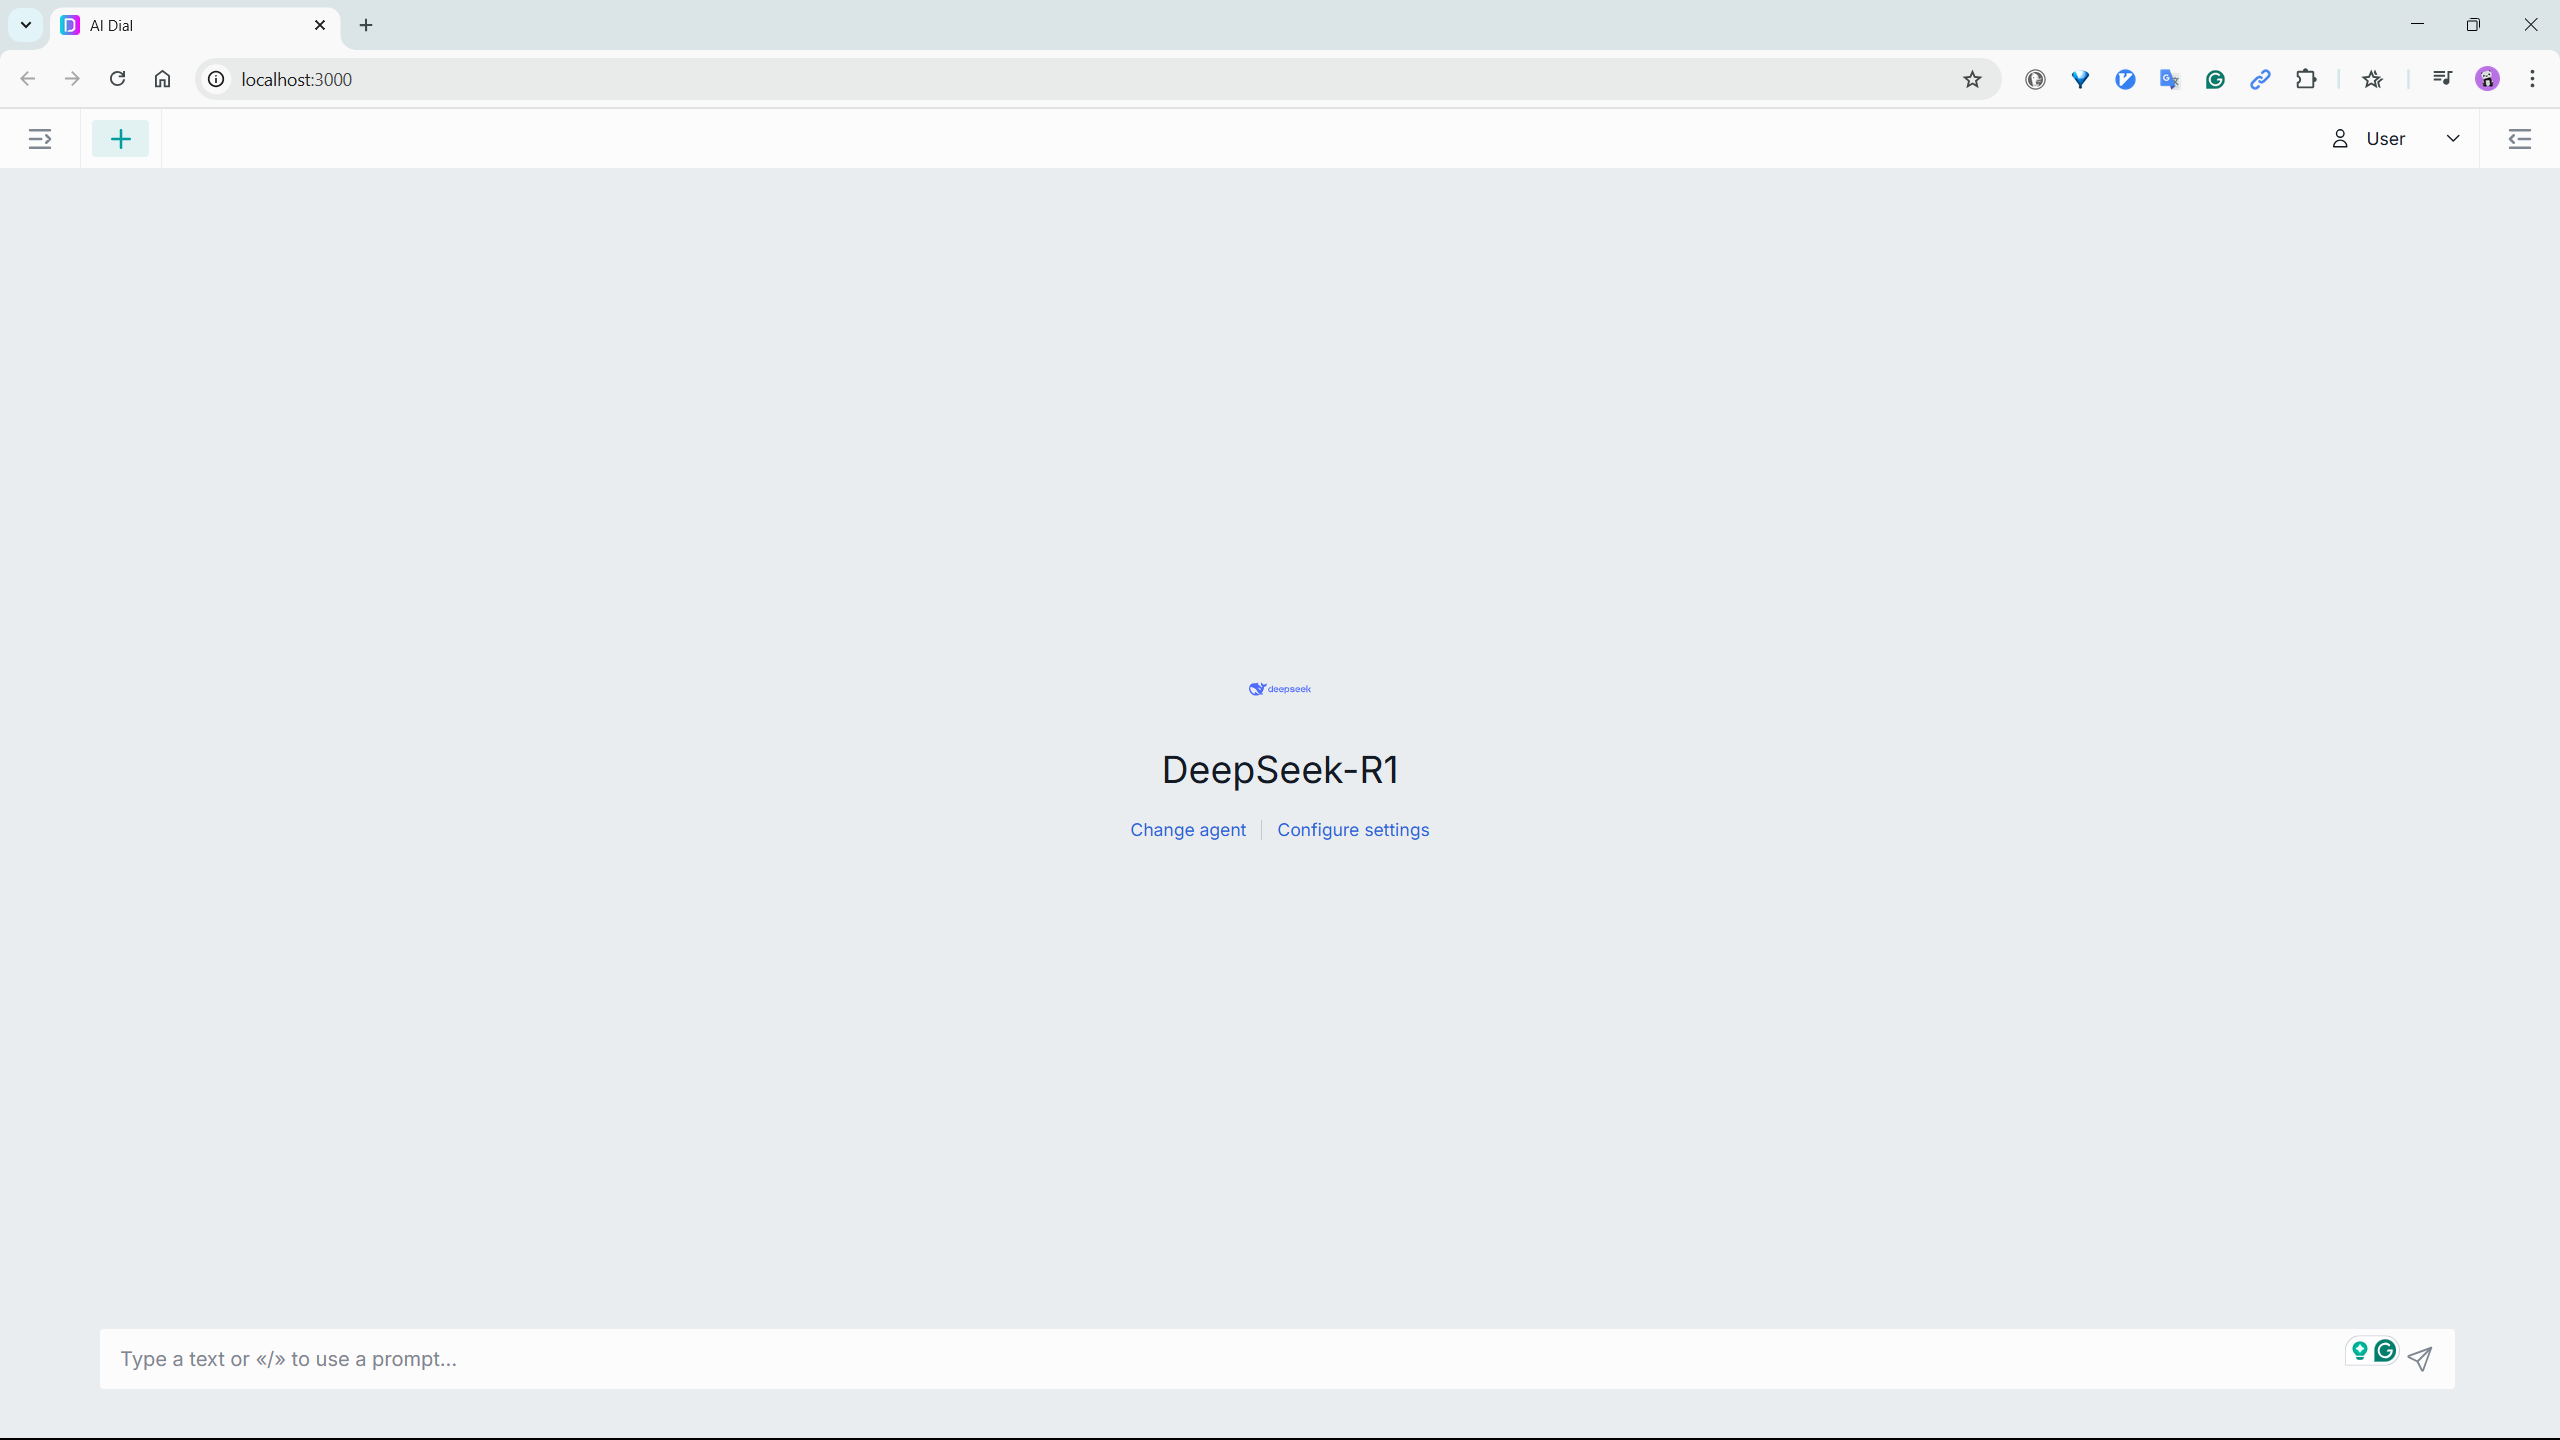Bookmark this tab with star icon

(1972, 79)
